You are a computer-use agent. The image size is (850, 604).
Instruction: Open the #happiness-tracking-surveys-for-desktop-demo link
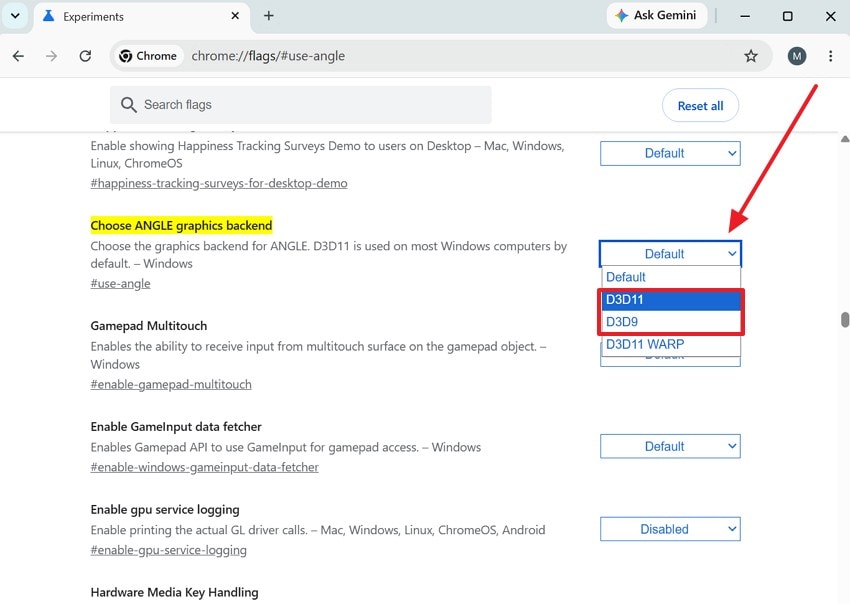click(219, 183)
